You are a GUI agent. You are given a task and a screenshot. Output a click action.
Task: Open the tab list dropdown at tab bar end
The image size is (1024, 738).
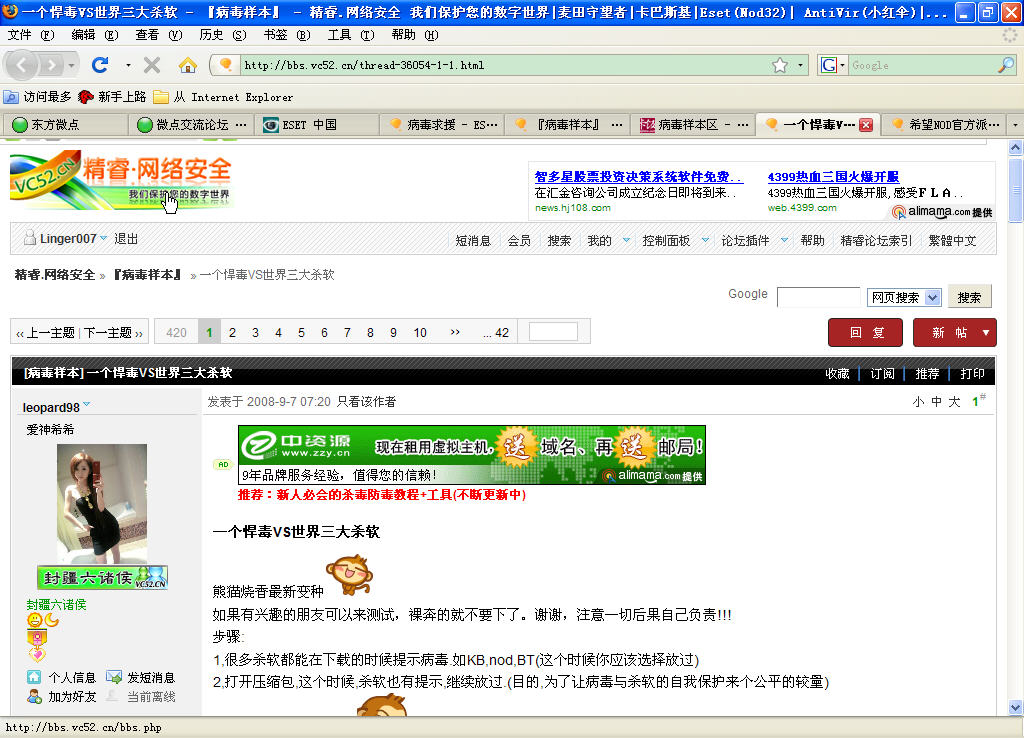[1015, 125]
